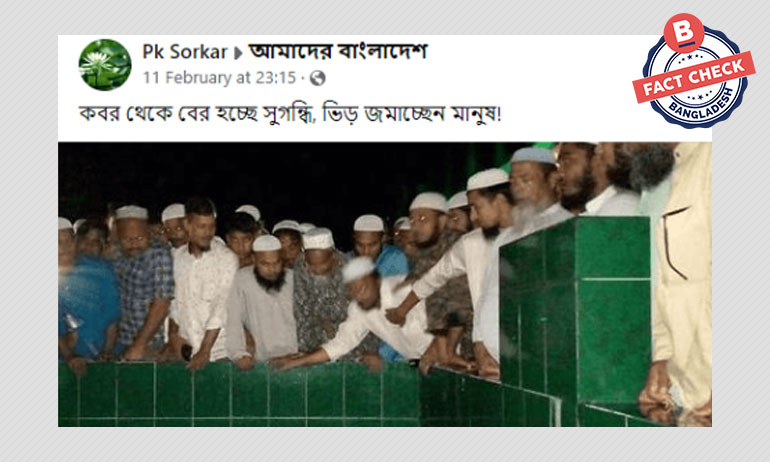Click the blue circular Fact Check seal
This screenshot has height=462, width=770.
tap(694, 76)
